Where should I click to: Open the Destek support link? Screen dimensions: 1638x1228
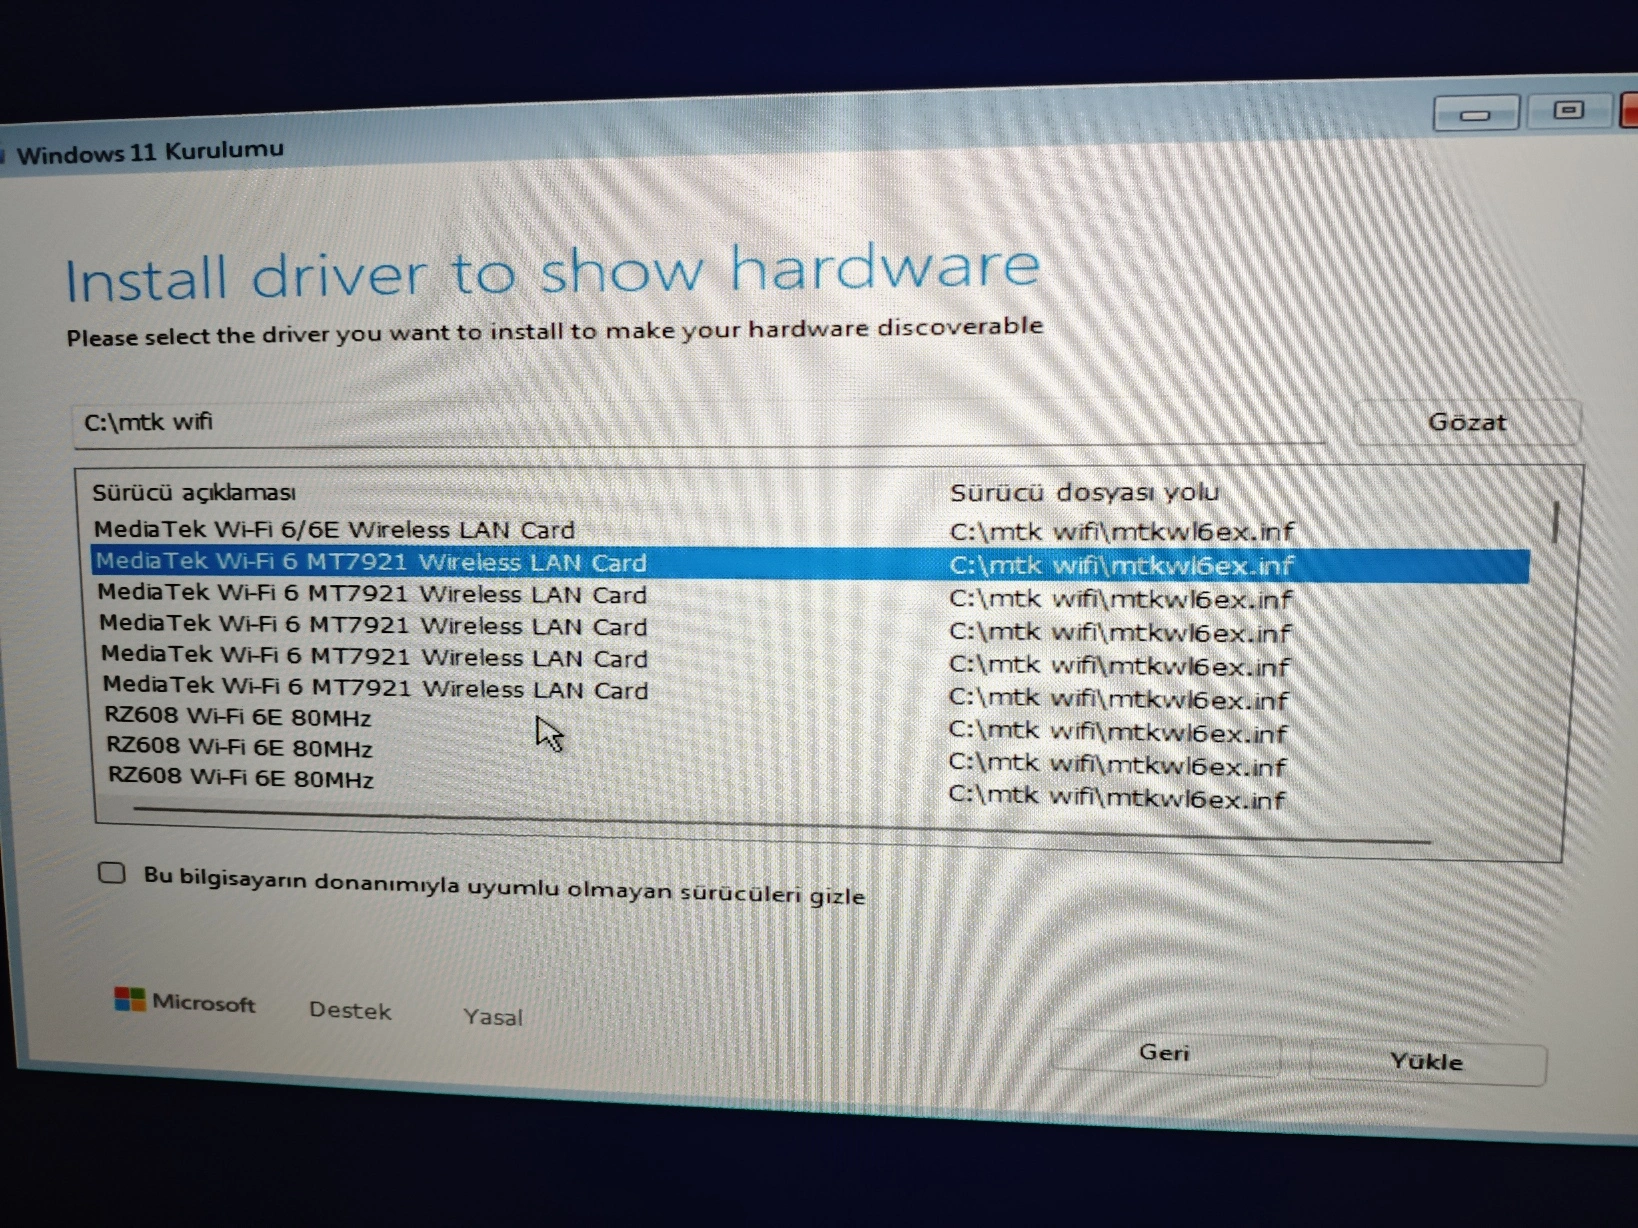[x=350, y=1010]
